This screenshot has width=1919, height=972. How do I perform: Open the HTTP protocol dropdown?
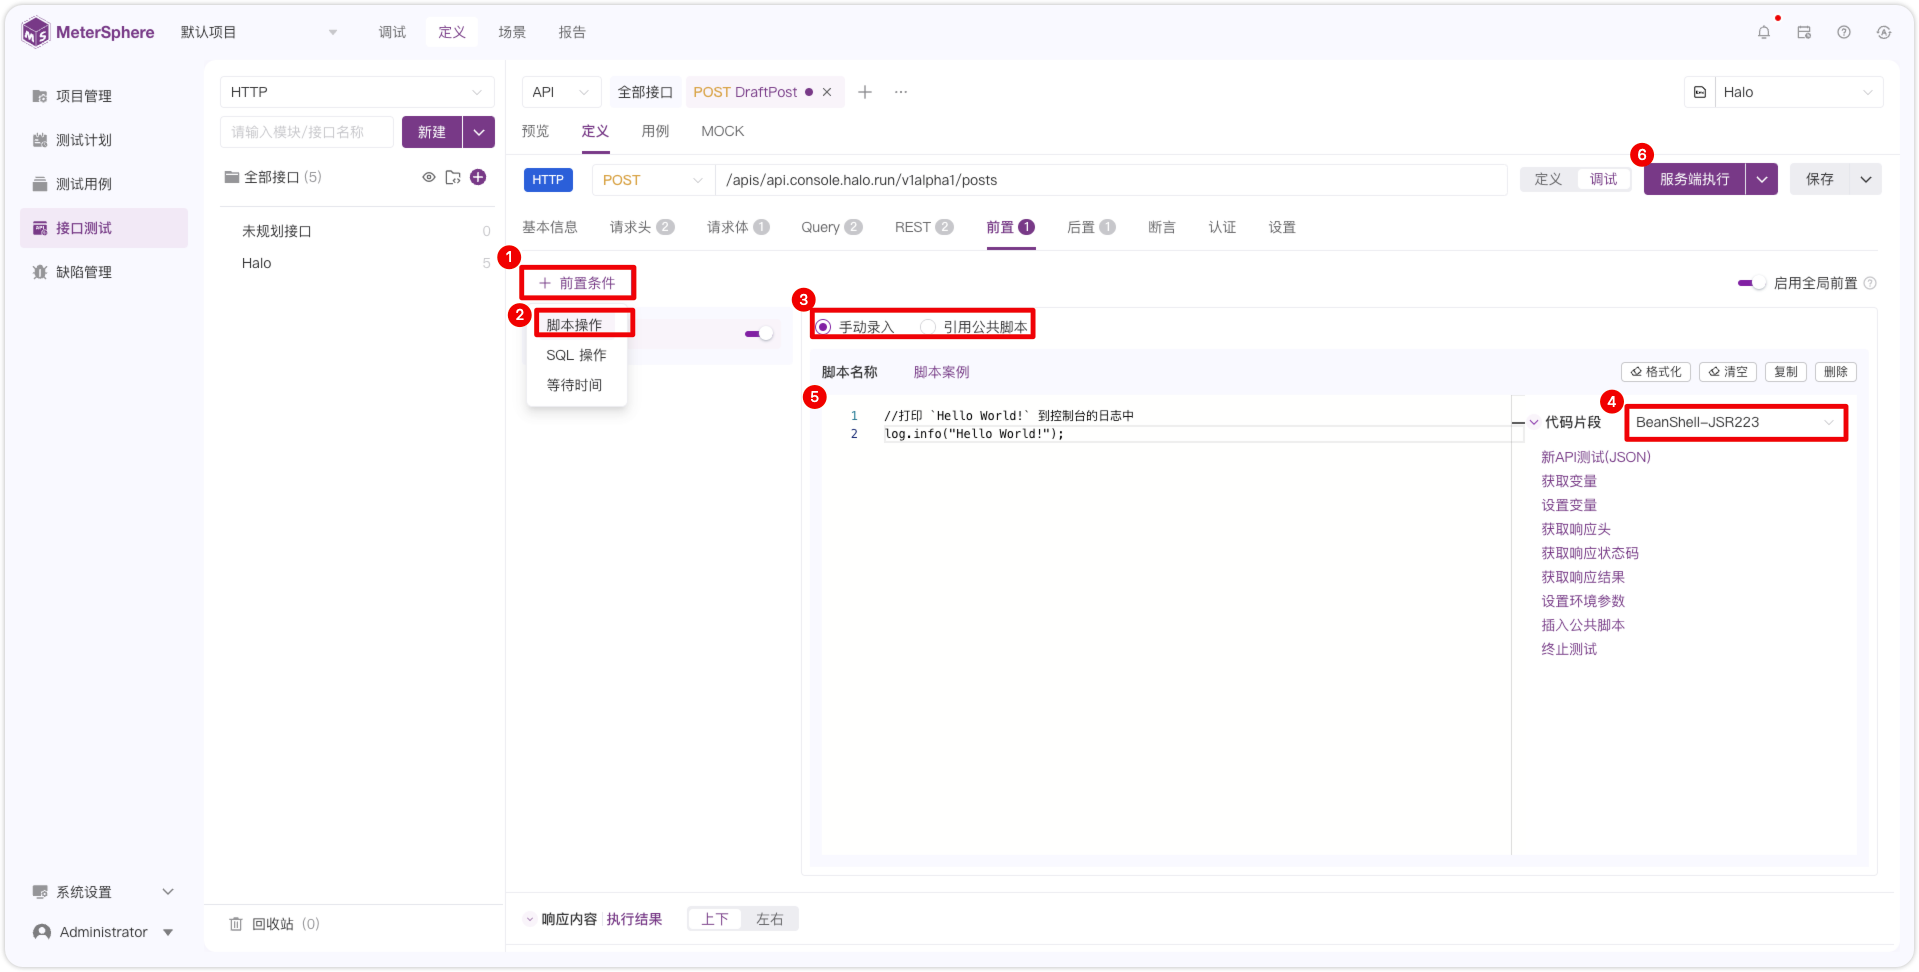pyautogui.click(x=357, y=92)
